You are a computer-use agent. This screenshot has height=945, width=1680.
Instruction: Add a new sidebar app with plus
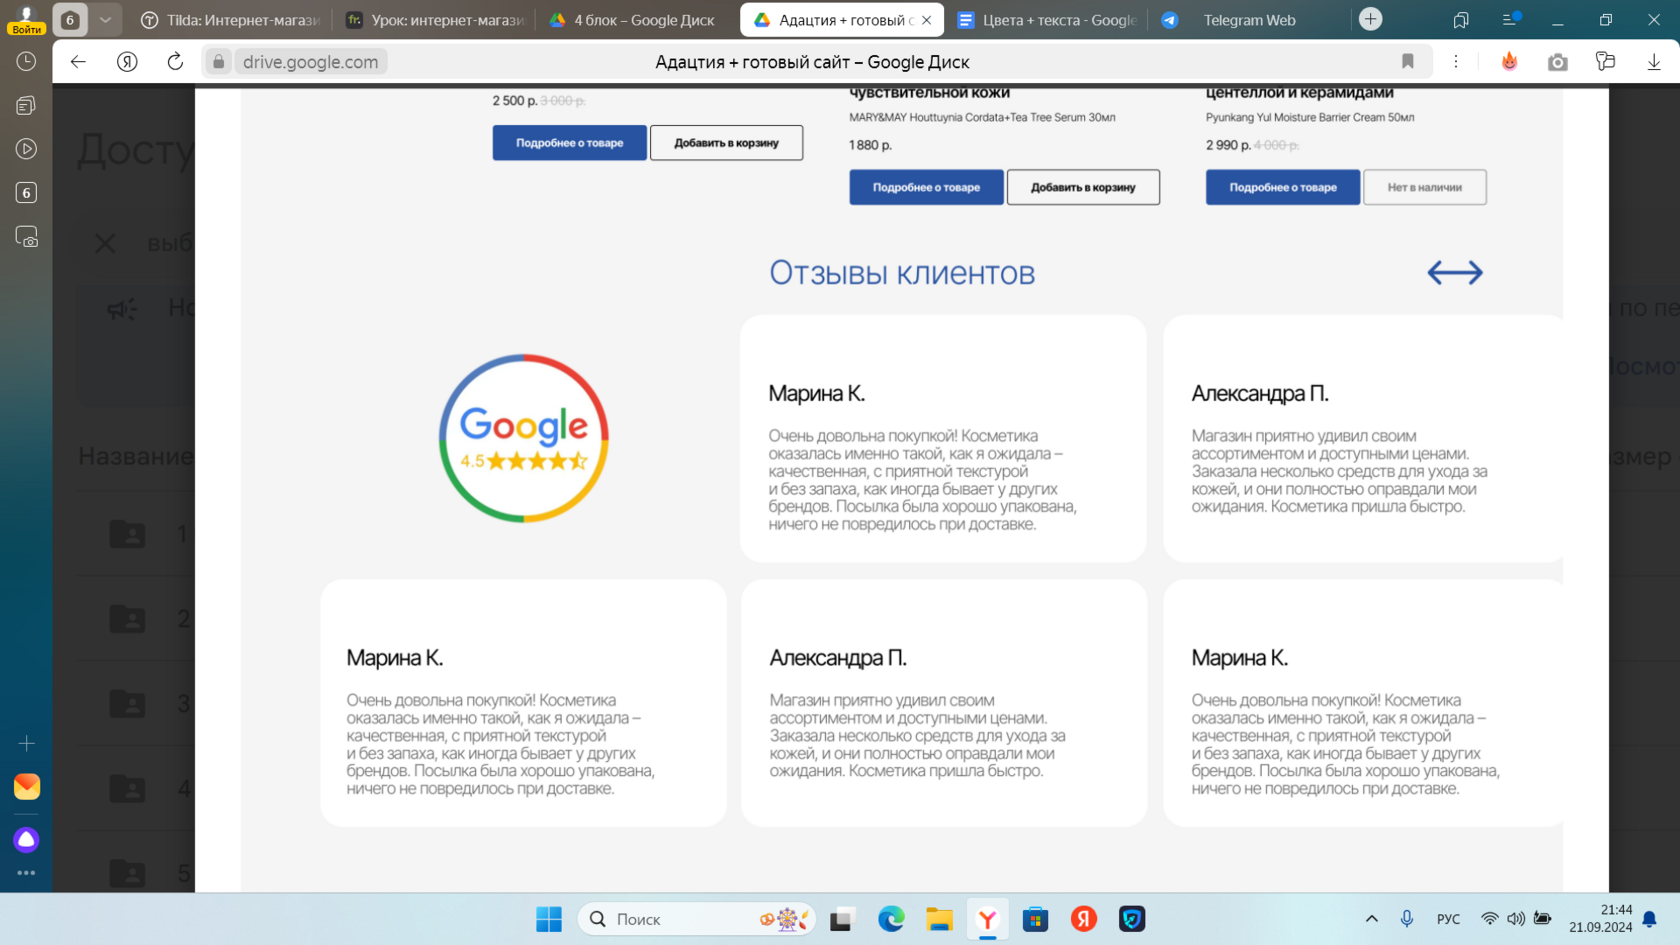pos(26,743)
